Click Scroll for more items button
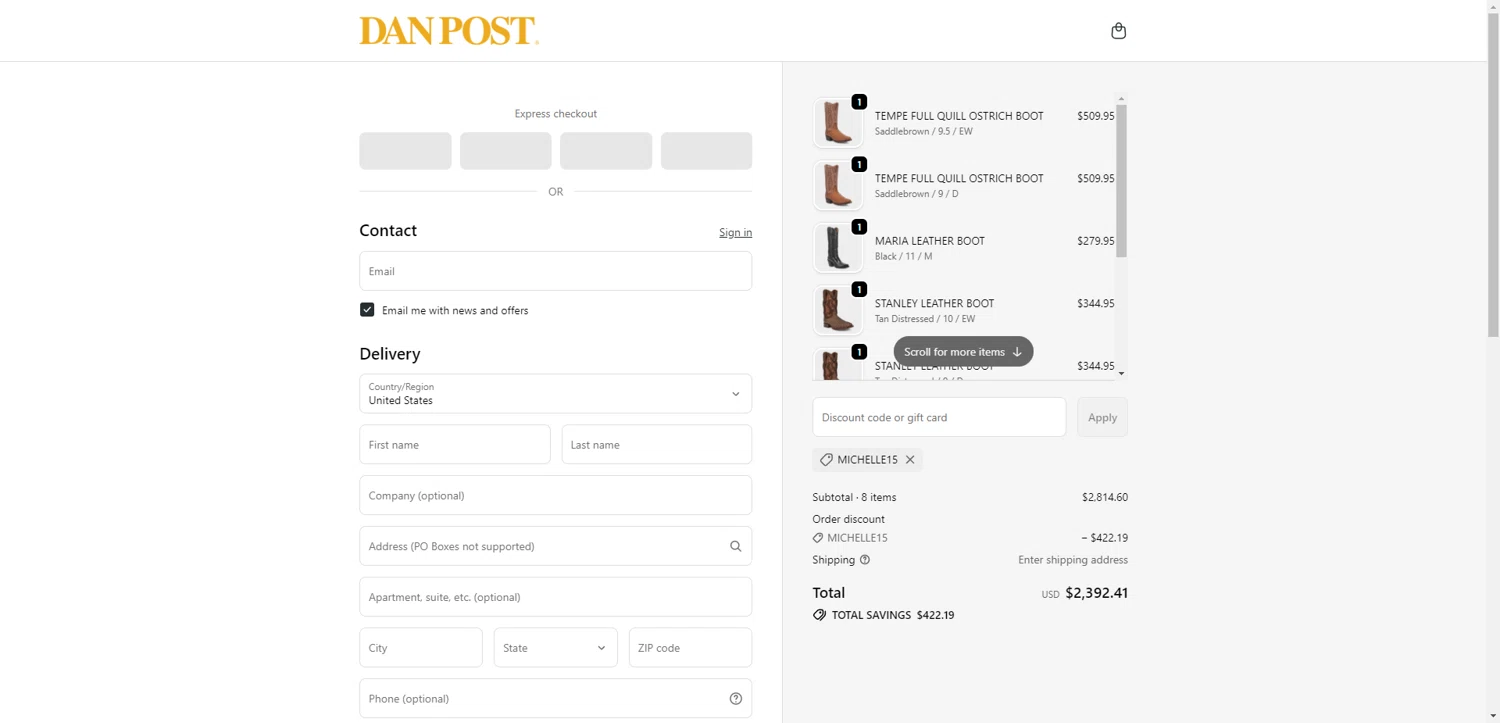Image resolution: width=1500 pixels, height=723 pixels. (x=963, y=352)
